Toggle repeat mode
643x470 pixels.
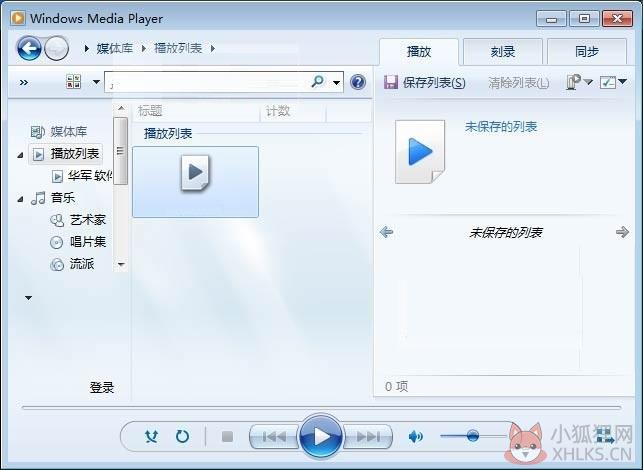click(182, 436)
